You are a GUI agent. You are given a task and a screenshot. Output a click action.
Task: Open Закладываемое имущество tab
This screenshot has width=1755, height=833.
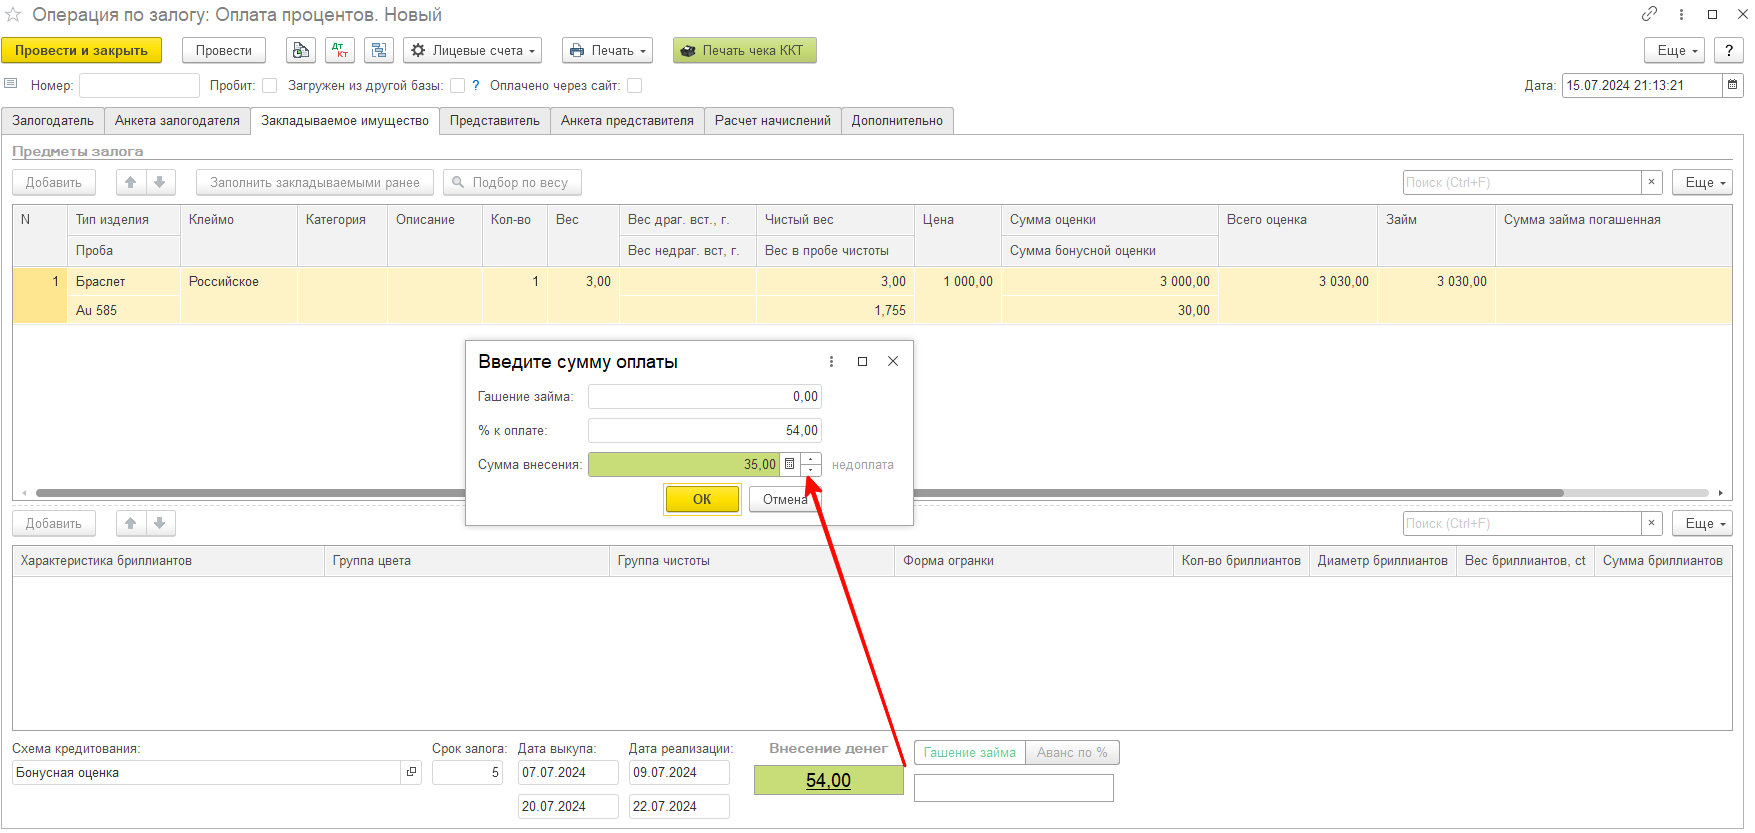tap(345, 121)
